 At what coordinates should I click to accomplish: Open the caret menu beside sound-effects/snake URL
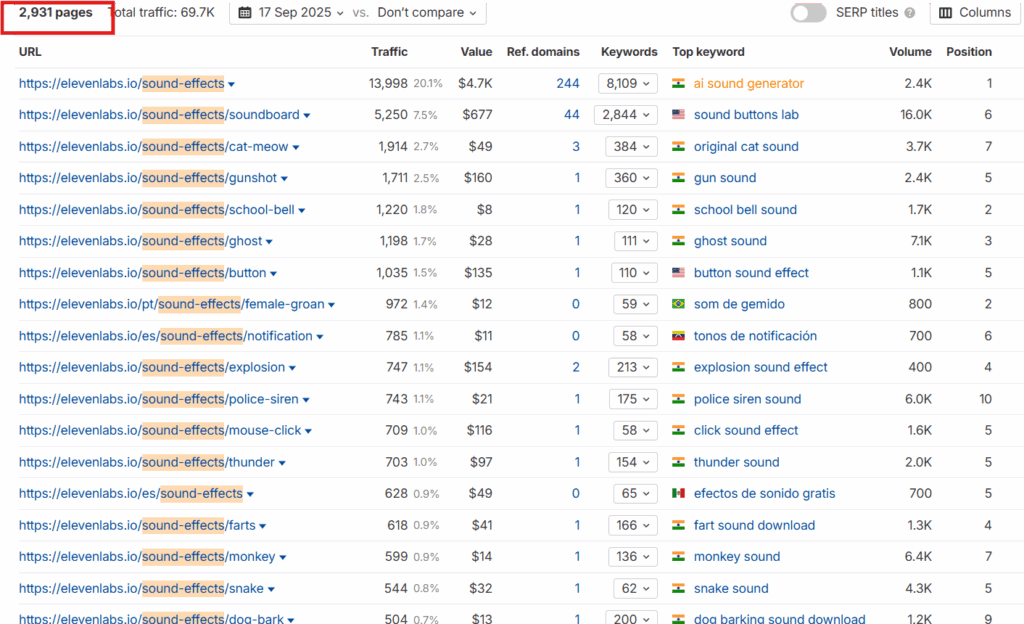(271, 589)
